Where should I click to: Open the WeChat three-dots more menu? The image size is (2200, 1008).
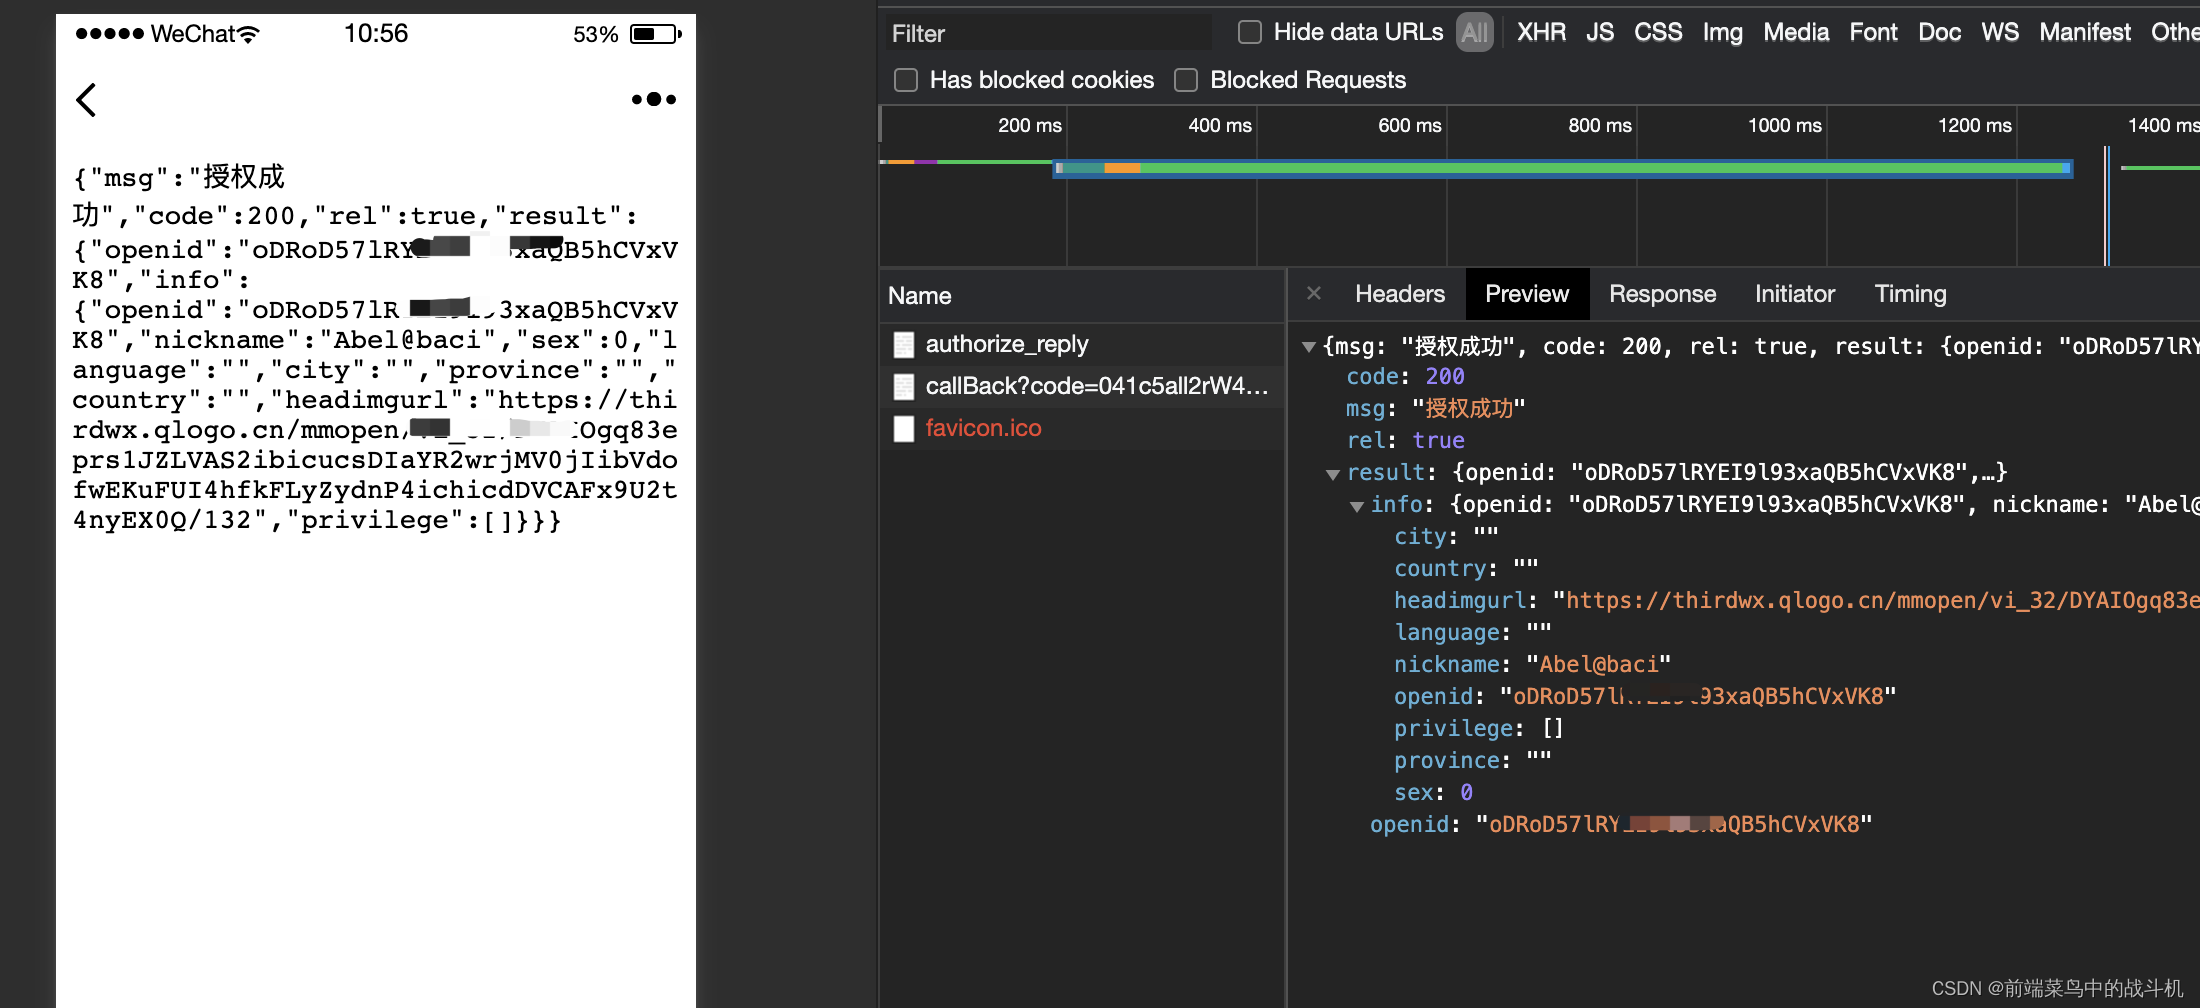tap(654, 99)
